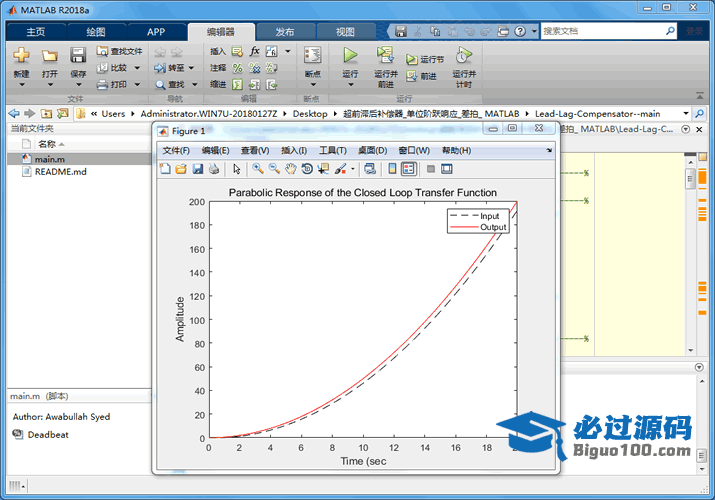The width and height of the screenshot is (715, 500).
Task: Click the Run and Advance (运行并前进) icon
Action: (x=385, y=55)
